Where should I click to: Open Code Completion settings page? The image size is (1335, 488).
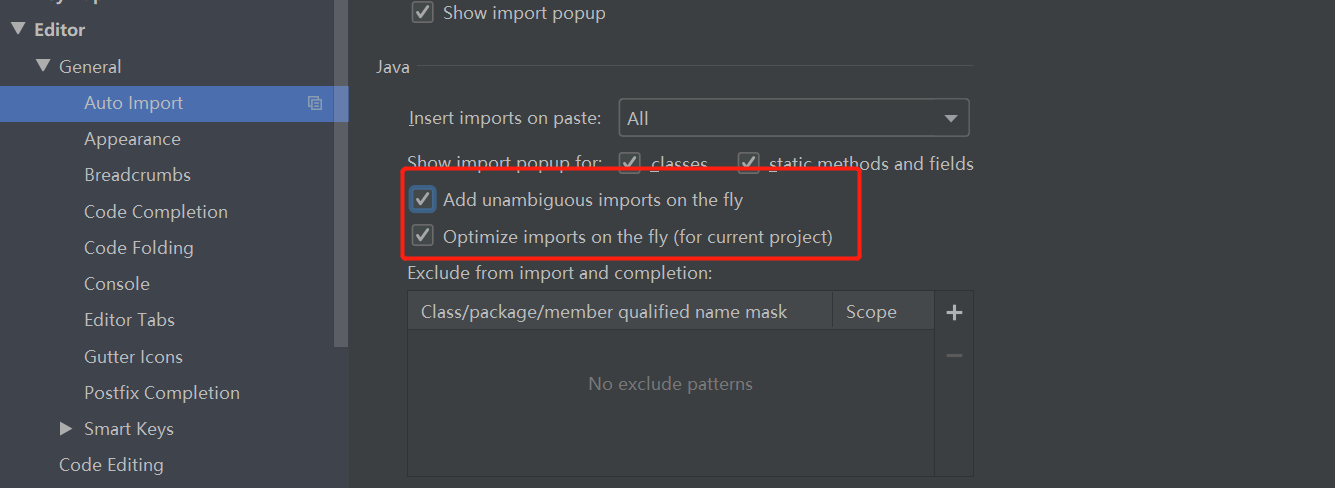(x=156, y=211)
